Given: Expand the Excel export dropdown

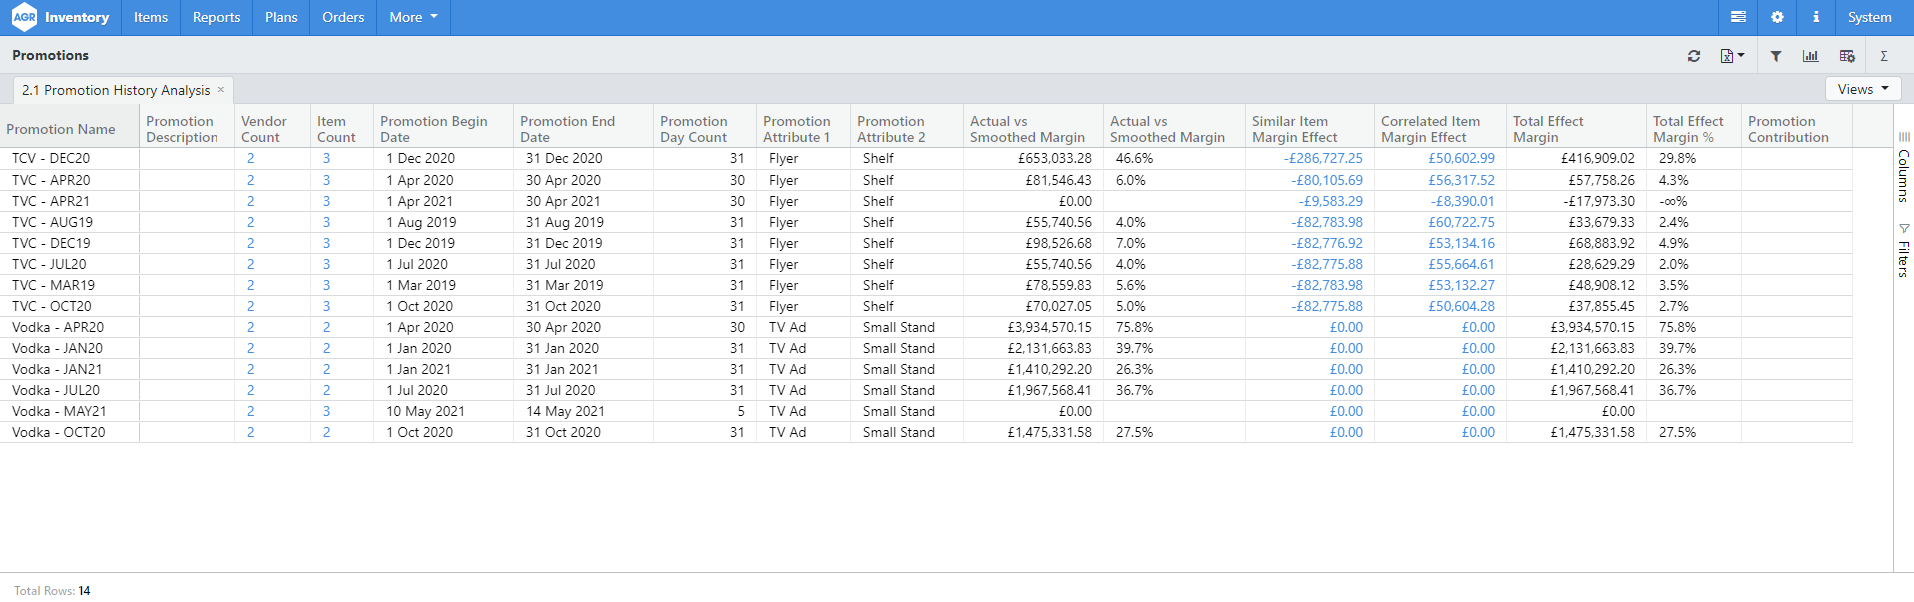Looking at the screenshot, I should [x=1732, y=56].
